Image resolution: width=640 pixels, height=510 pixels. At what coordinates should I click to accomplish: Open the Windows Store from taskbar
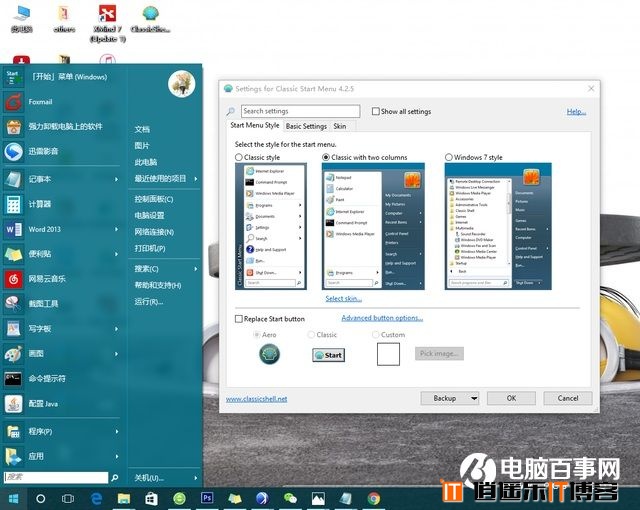click(x=151, y=499)
